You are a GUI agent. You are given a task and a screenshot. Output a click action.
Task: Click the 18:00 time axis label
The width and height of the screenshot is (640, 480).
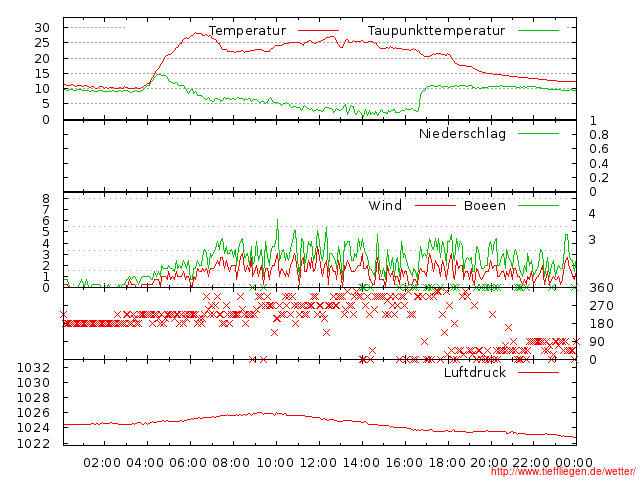447,463
